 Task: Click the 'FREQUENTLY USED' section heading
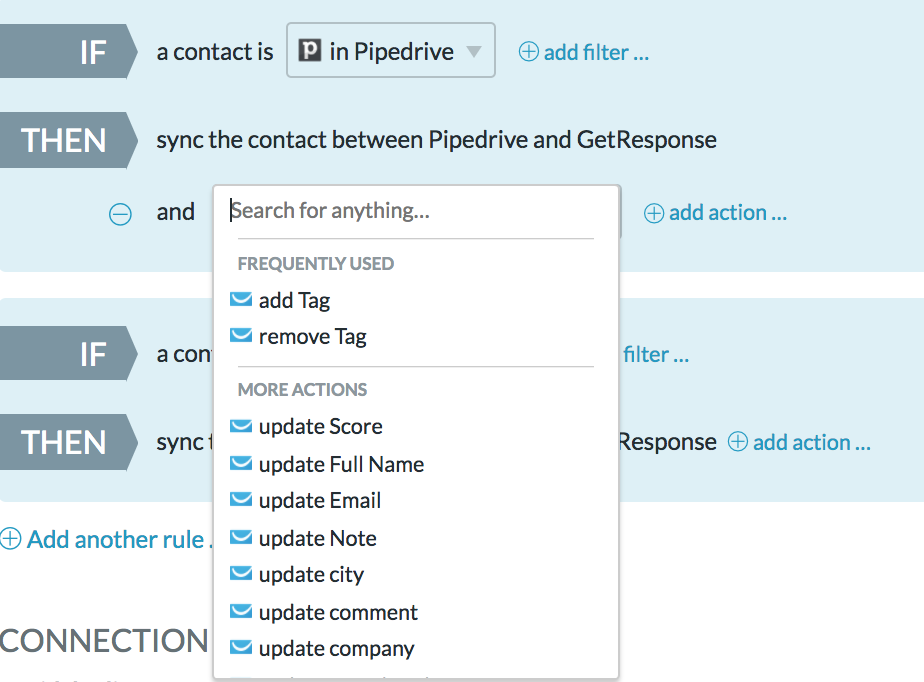[x=316, y=263]
